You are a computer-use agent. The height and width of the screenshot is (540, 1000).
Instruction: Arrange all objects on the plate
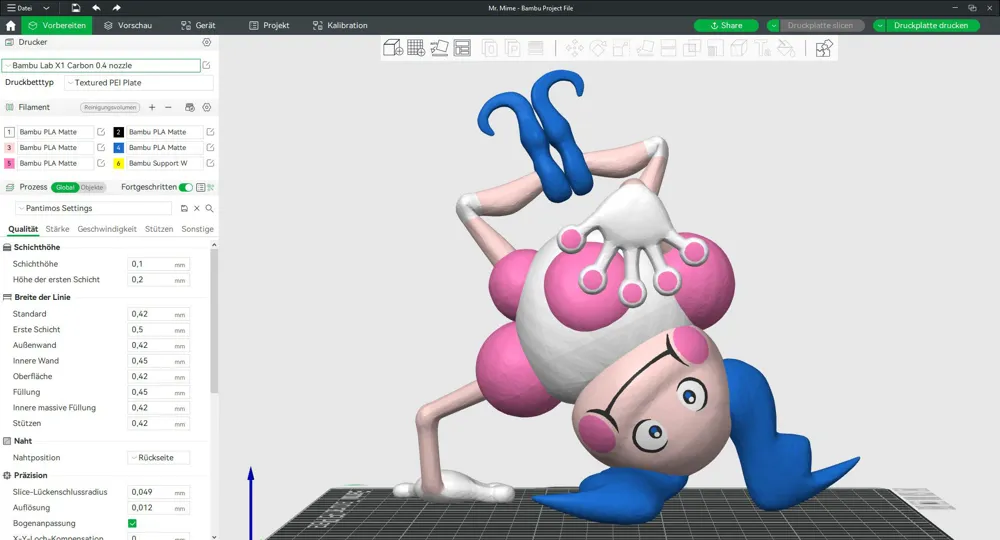pyautogui.click(x=462, y=48)
